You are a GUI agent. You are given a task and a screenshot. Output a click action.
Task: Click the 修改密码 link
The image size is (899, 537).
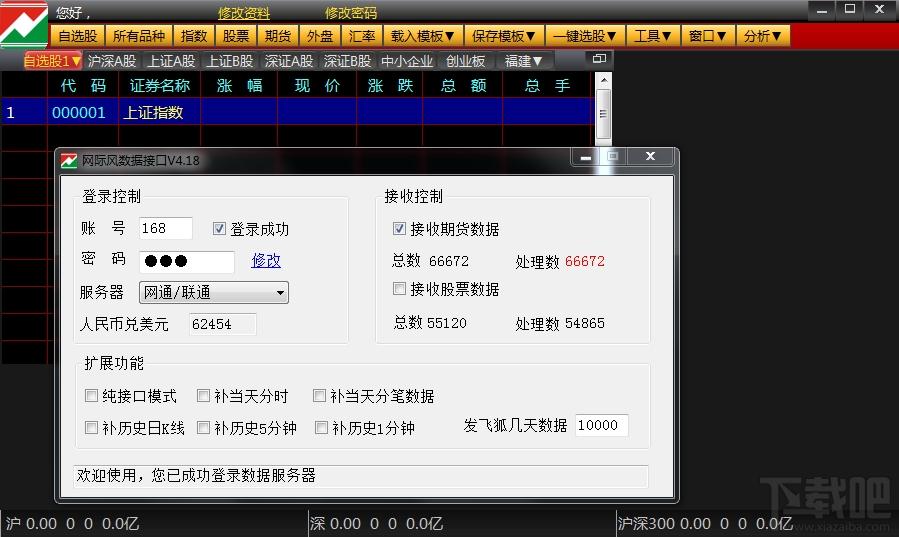click(351, 13)
